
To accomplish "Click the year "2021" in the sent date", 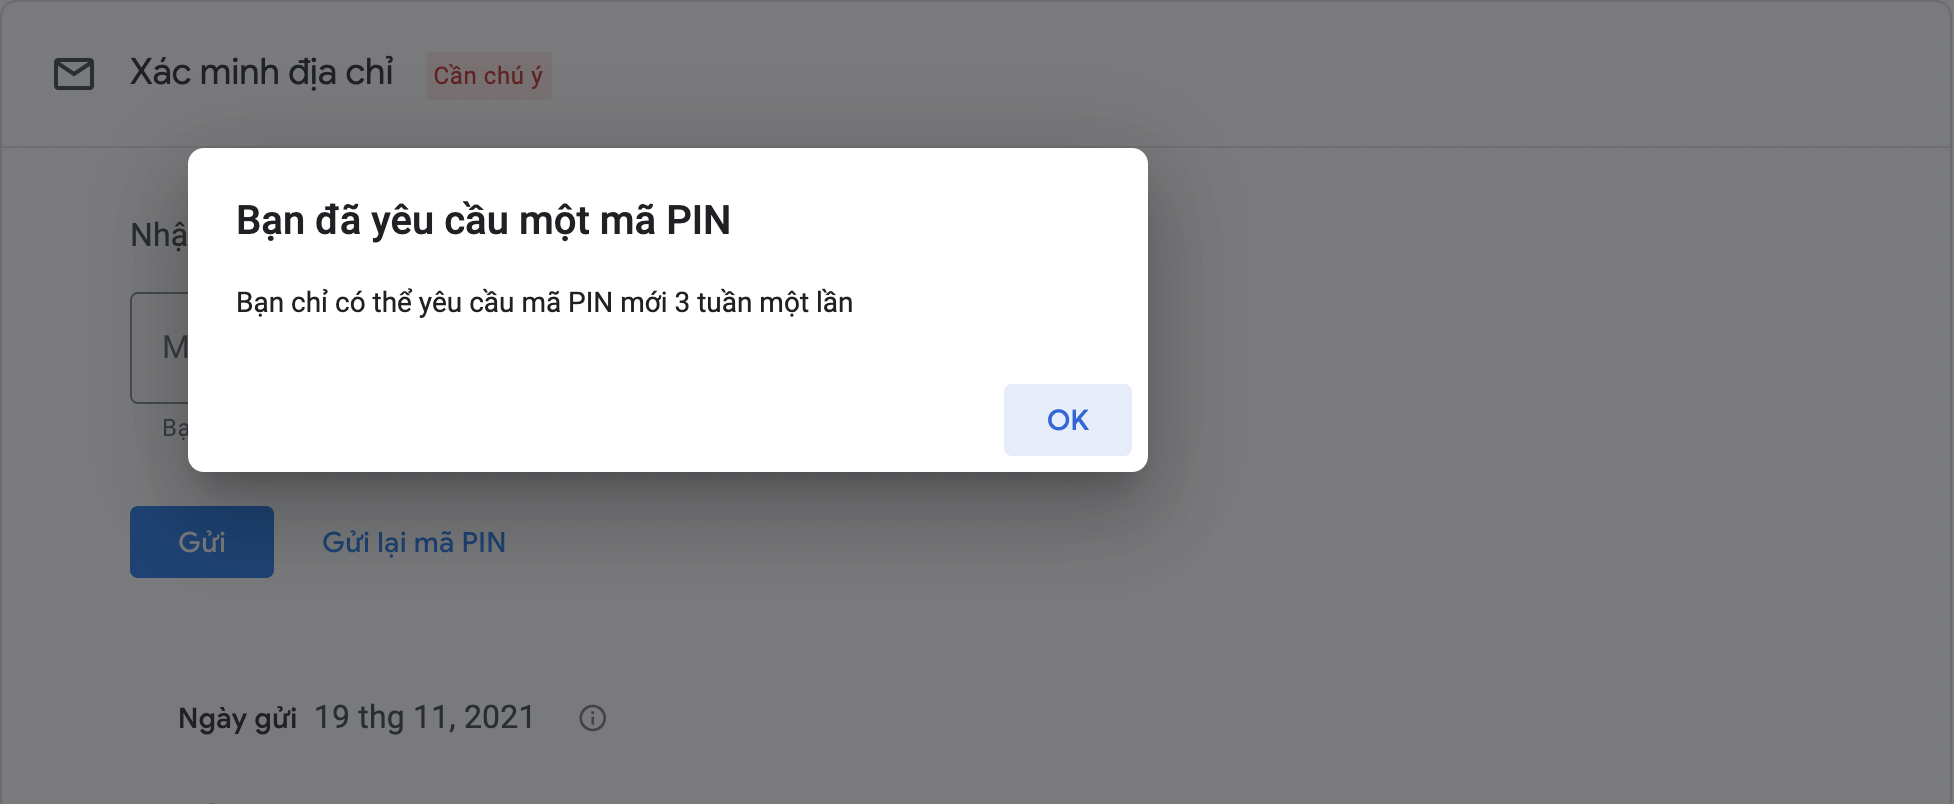I will tap(499, 718).
